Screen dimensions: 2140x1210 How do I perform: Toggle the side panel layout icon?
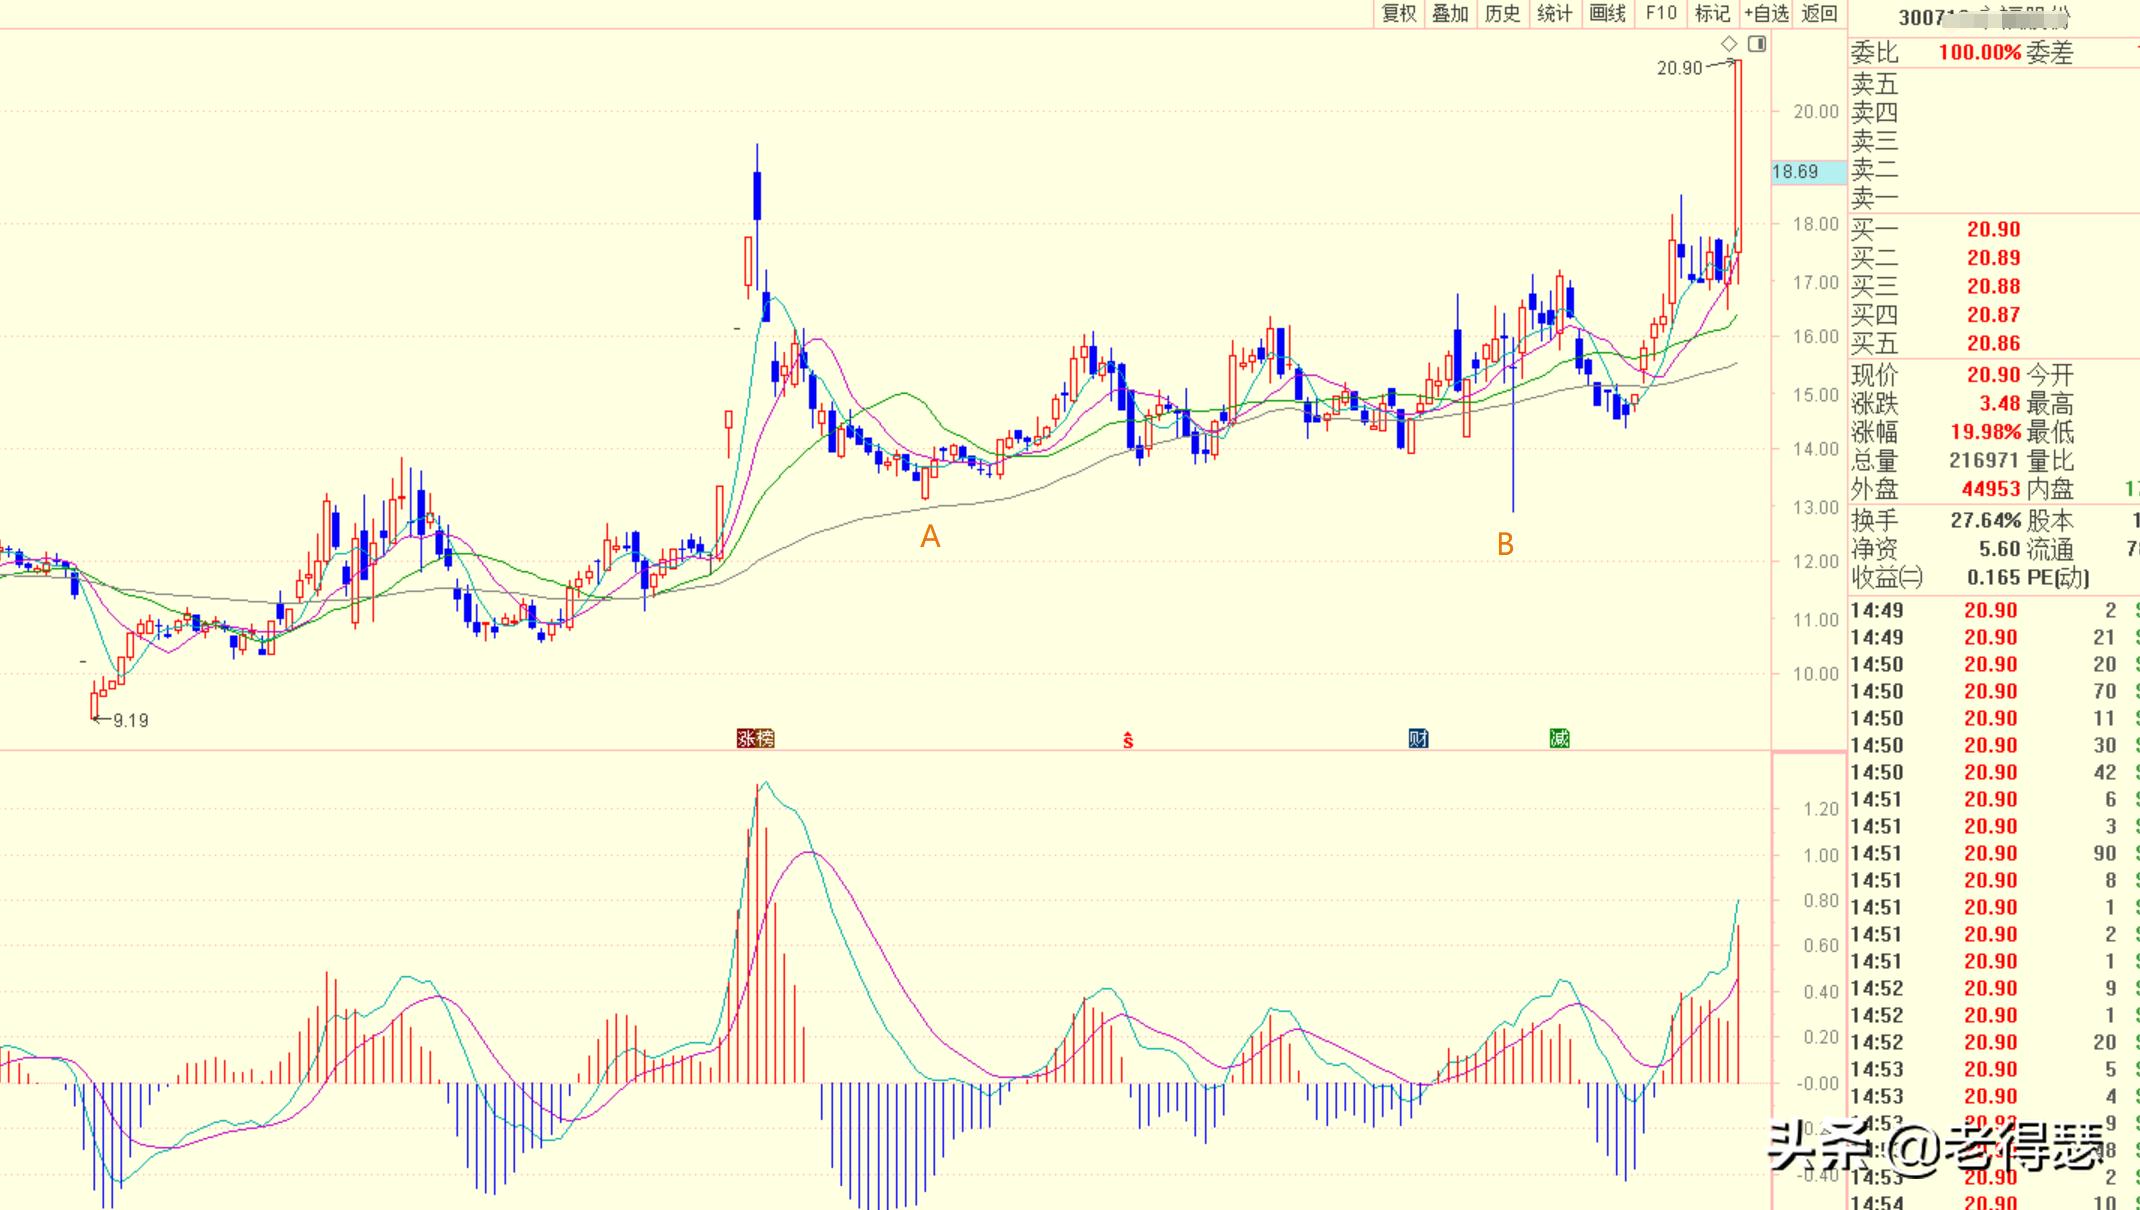1757,44
